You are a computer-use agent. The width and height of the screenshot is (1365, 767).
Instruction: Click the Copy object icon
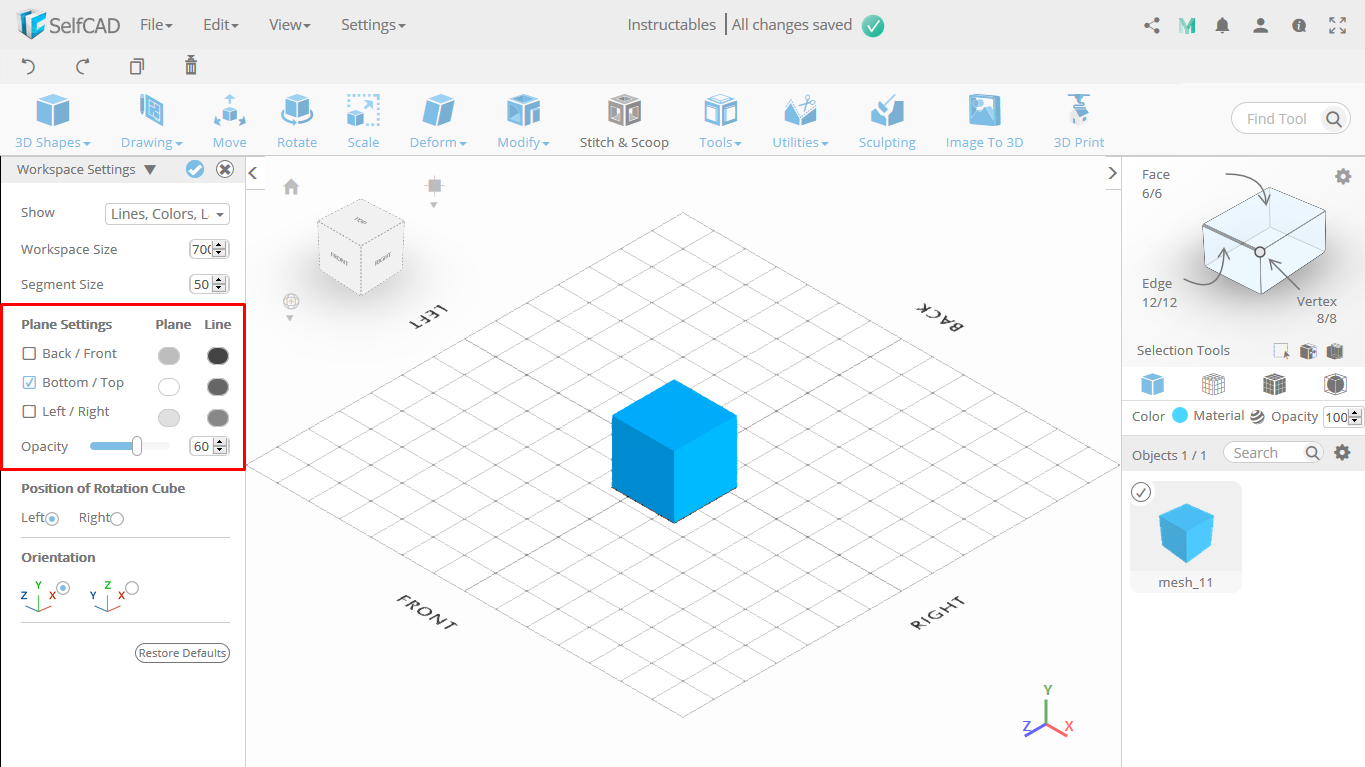tap(137, 67)
